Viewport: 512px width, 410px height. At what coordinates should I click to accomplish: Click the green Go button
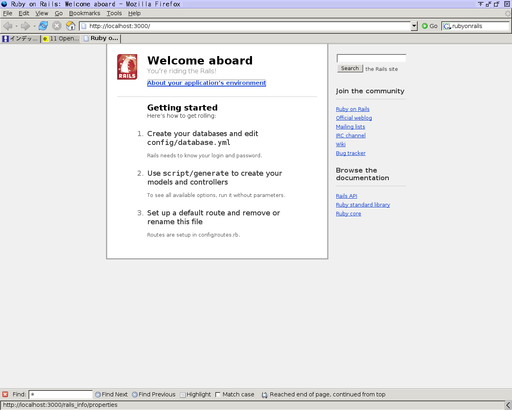pyautogui.click(x=429, y=26)
